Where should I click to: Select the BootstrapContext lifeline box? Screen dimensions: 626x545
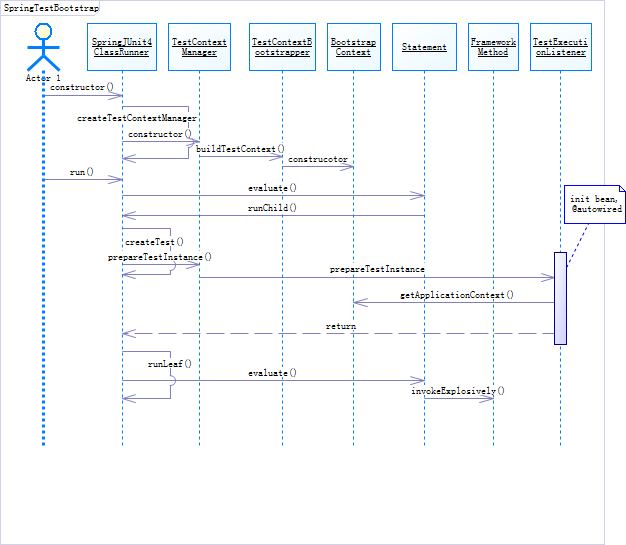(x=354, y=47)
